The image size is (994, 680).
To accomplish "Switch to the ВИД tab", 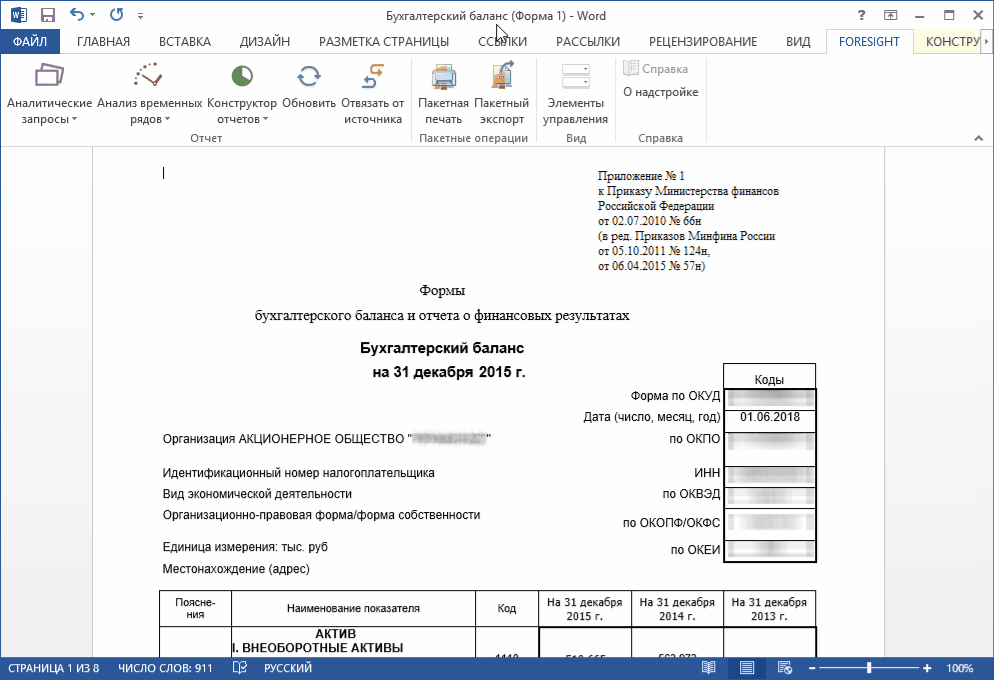I will [797, 42].
